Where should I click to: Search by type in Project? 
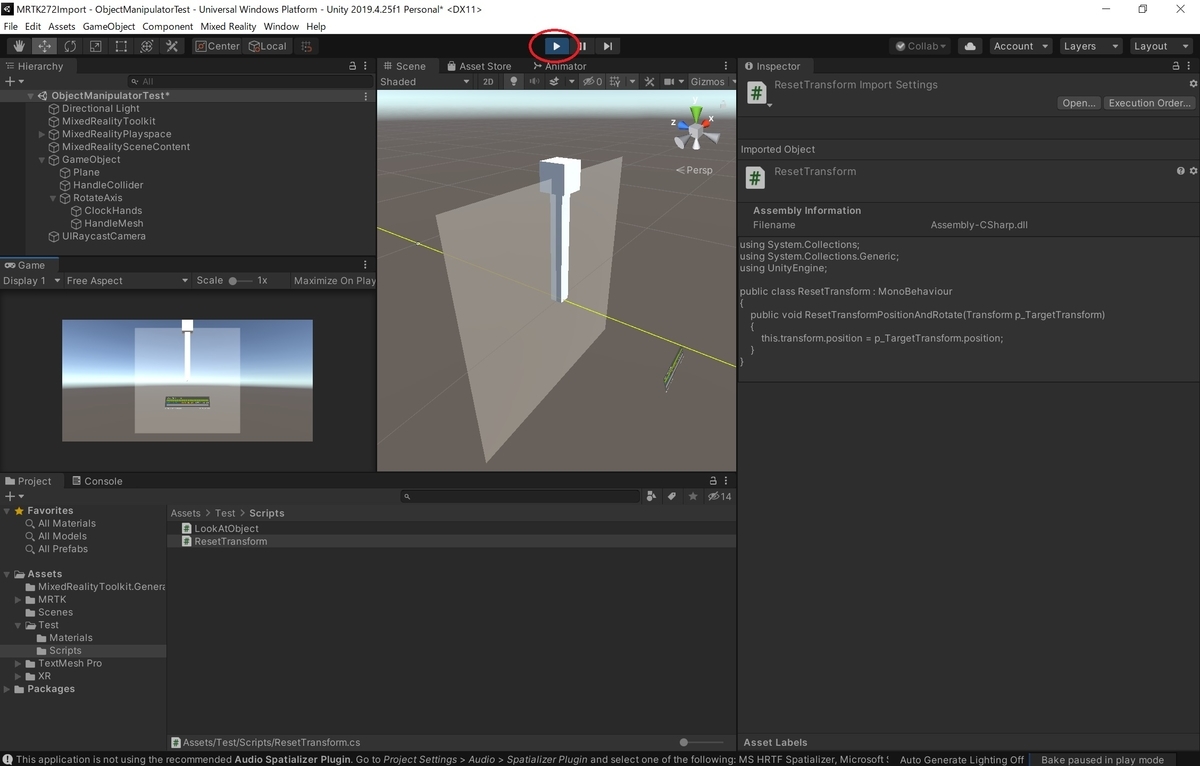652,496
